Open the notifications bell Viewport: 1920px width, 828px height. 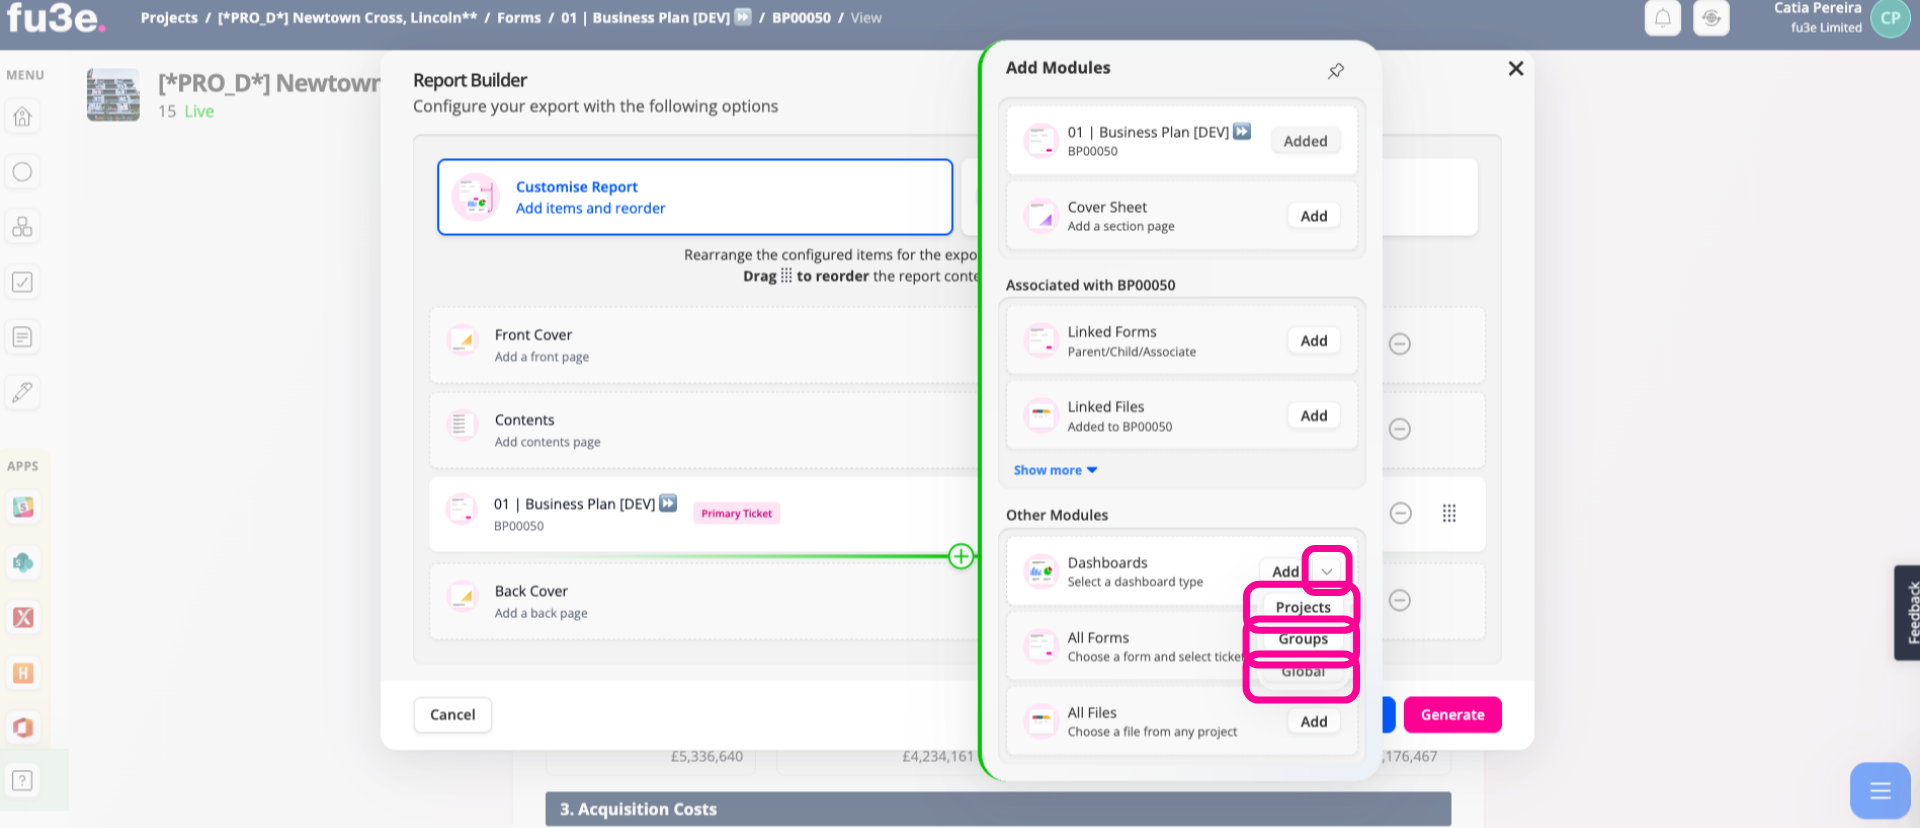tap(1662, 18)
